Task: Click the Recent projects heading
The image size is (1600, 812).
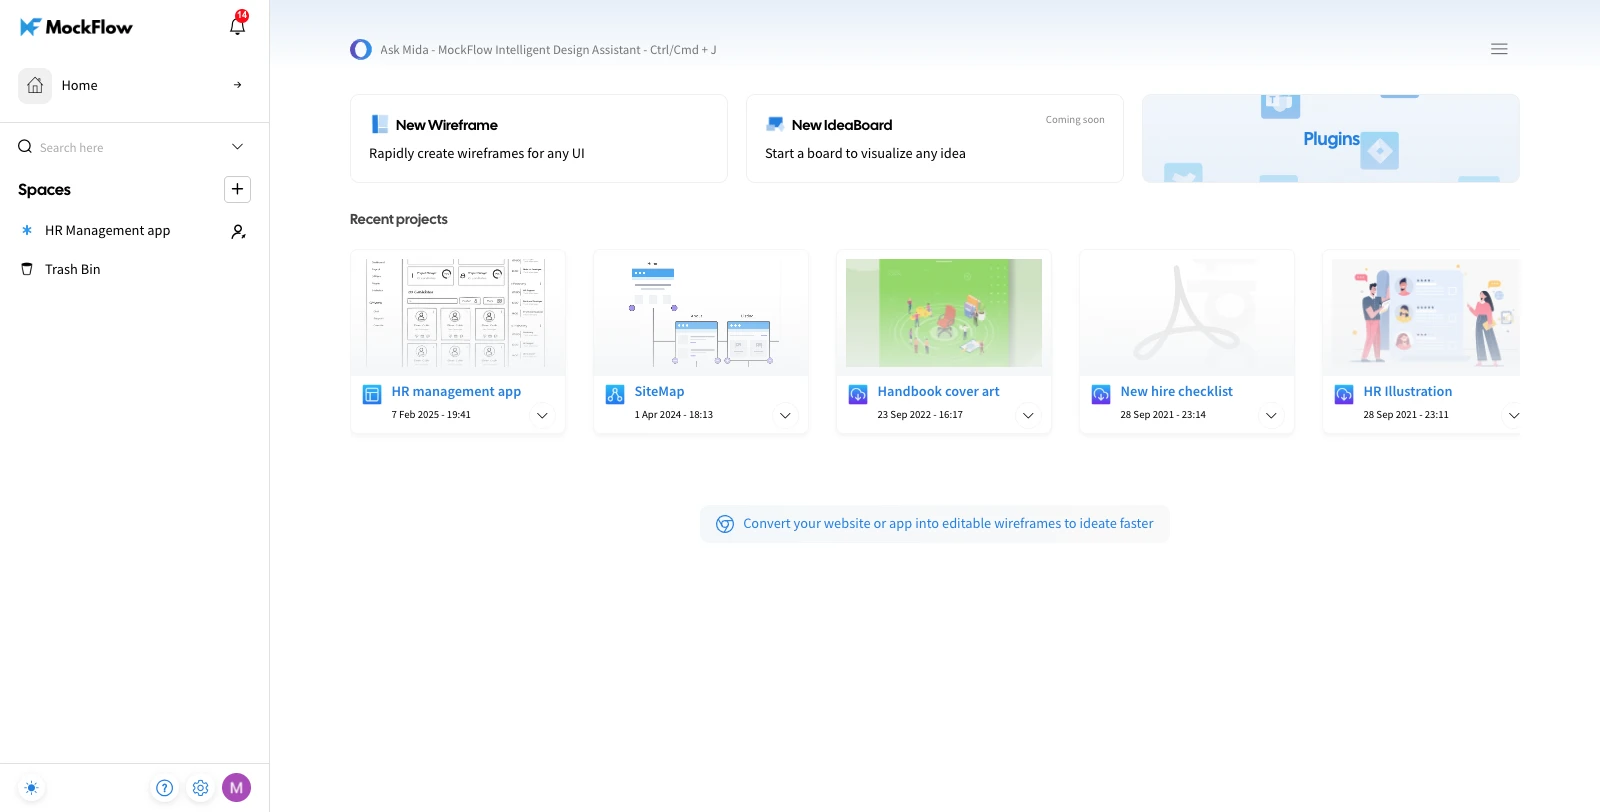Action: pyautogui.click(x=398, y=219)
